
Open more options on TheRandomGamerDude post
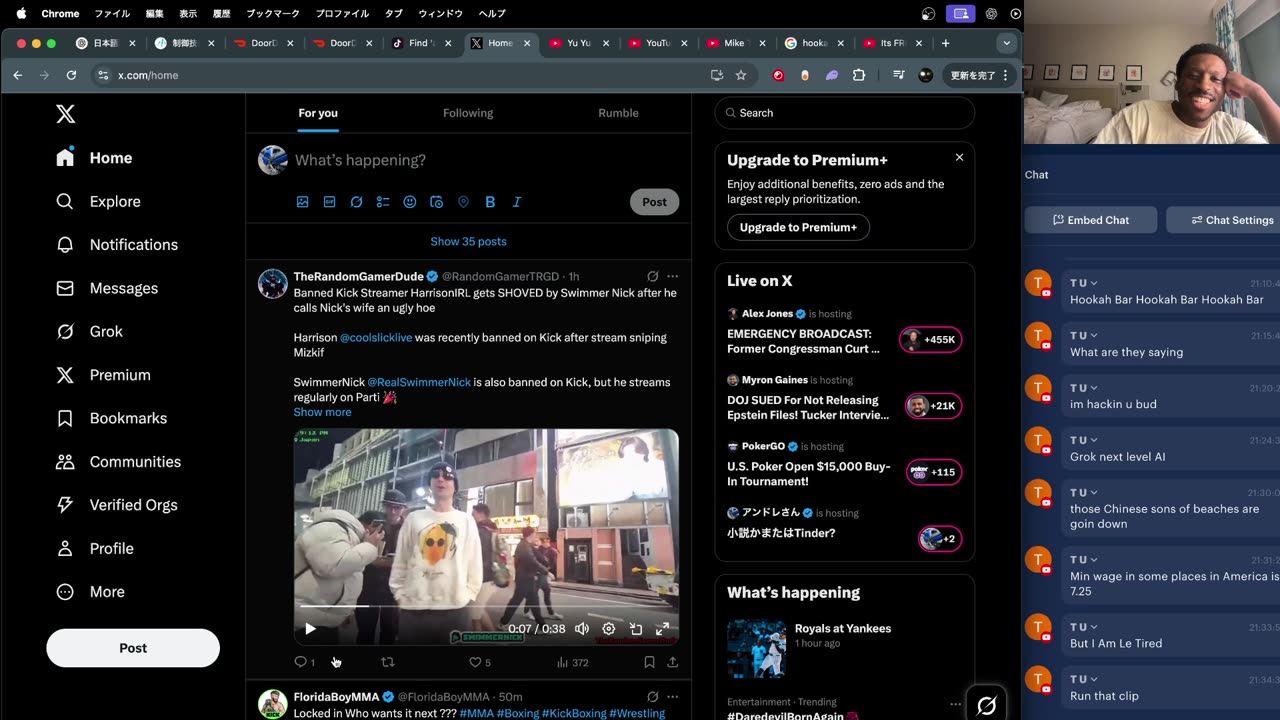[672, 276]
